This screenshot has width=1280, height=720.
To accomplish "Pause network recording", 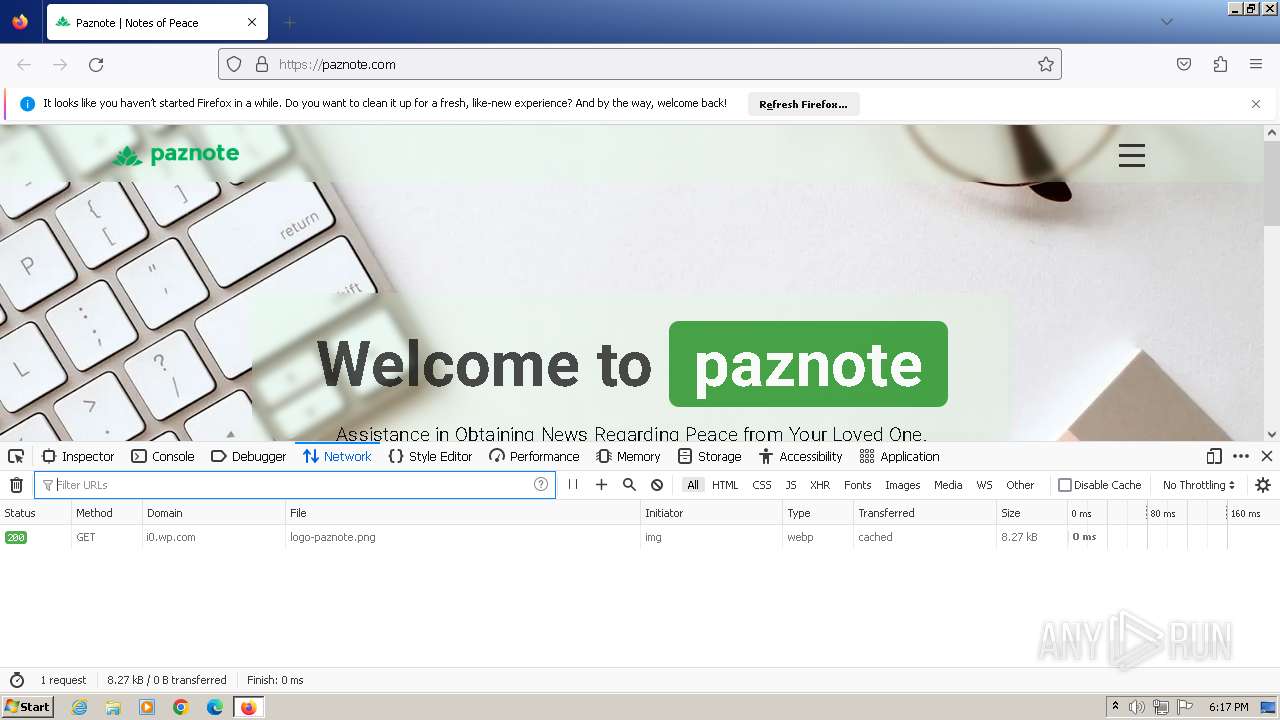I will 573,485.
